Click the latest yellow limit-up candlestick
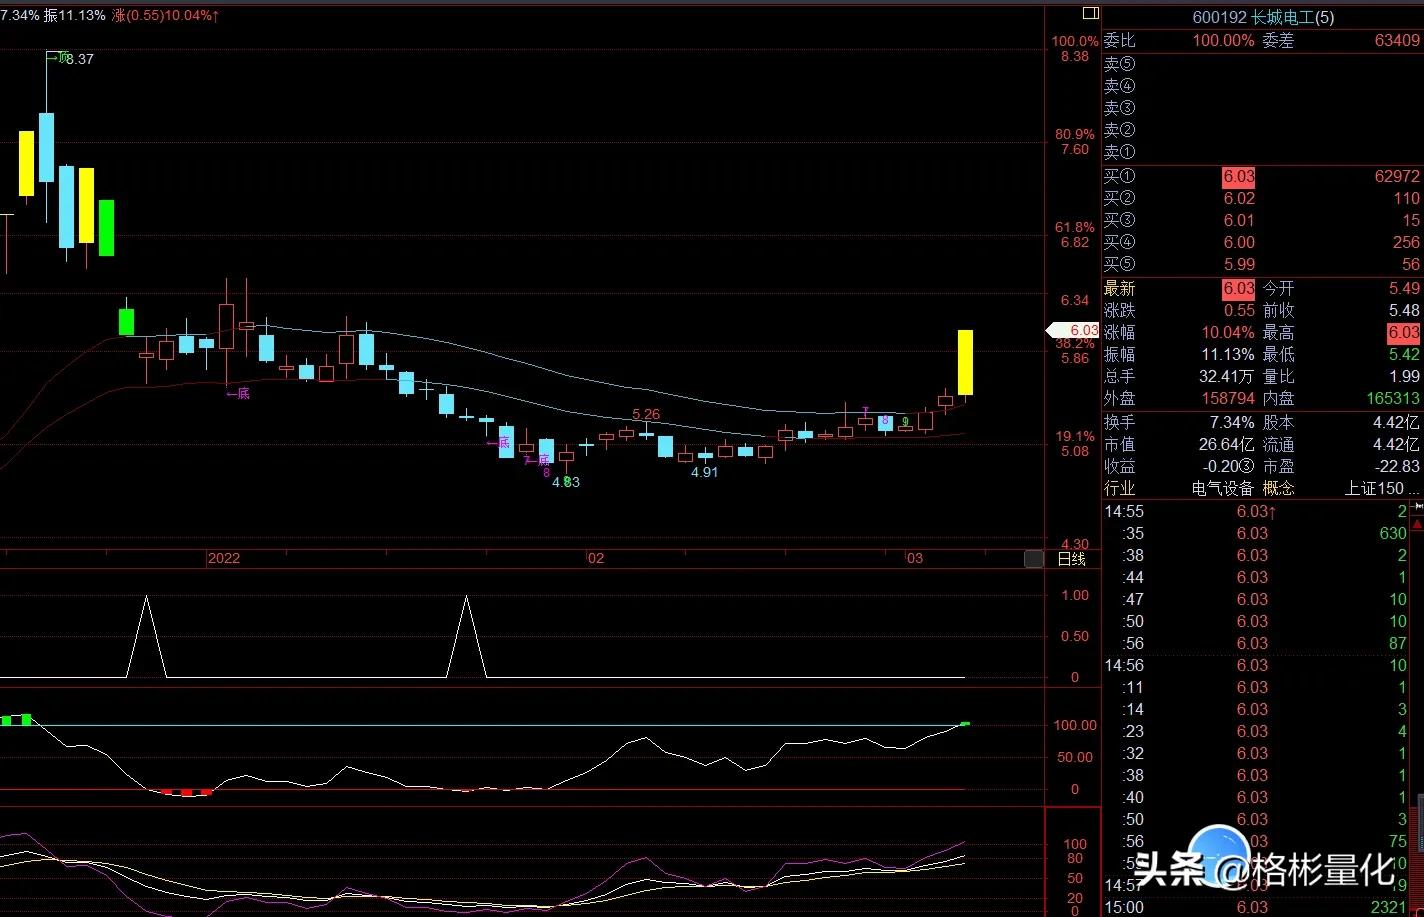1424x917 pixels. click(x=965, y=362)
